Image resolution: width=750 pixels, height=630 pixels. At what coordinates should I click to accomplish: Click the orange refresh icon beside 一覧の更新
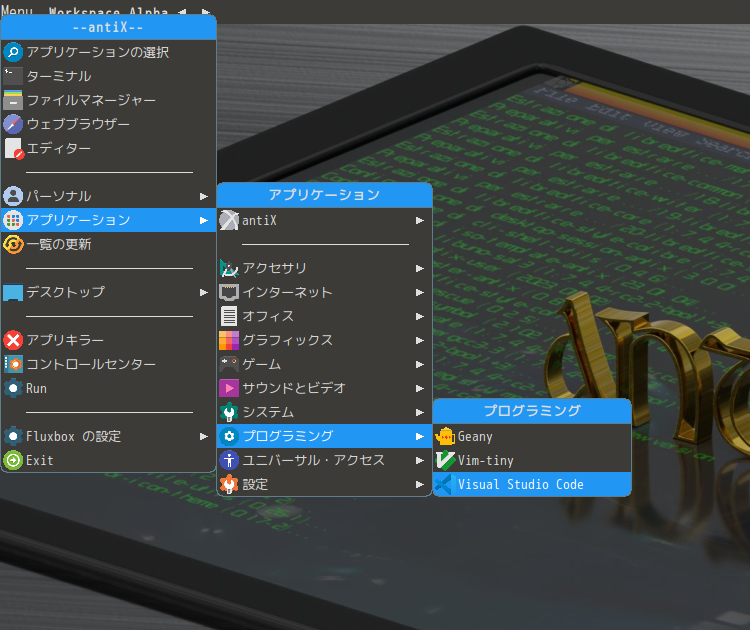pyautogui.click(x=13, y=244)
